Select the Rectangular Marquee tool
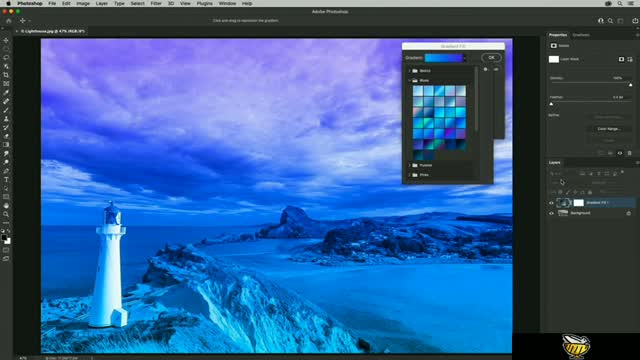 (x=6, y=49)
